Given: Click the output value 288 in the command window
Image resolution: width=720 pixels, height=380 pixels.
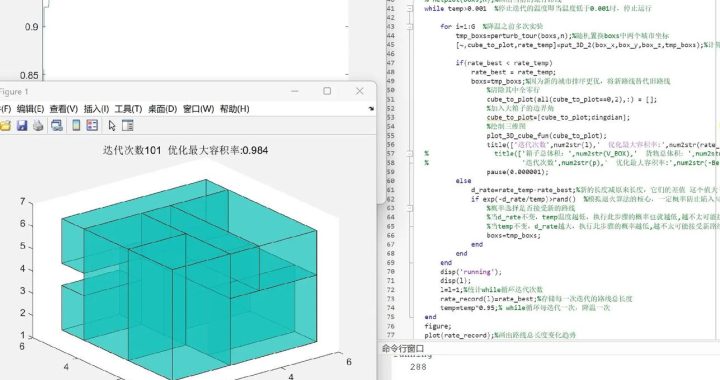Looking at the screenshot, I should 418,367.
